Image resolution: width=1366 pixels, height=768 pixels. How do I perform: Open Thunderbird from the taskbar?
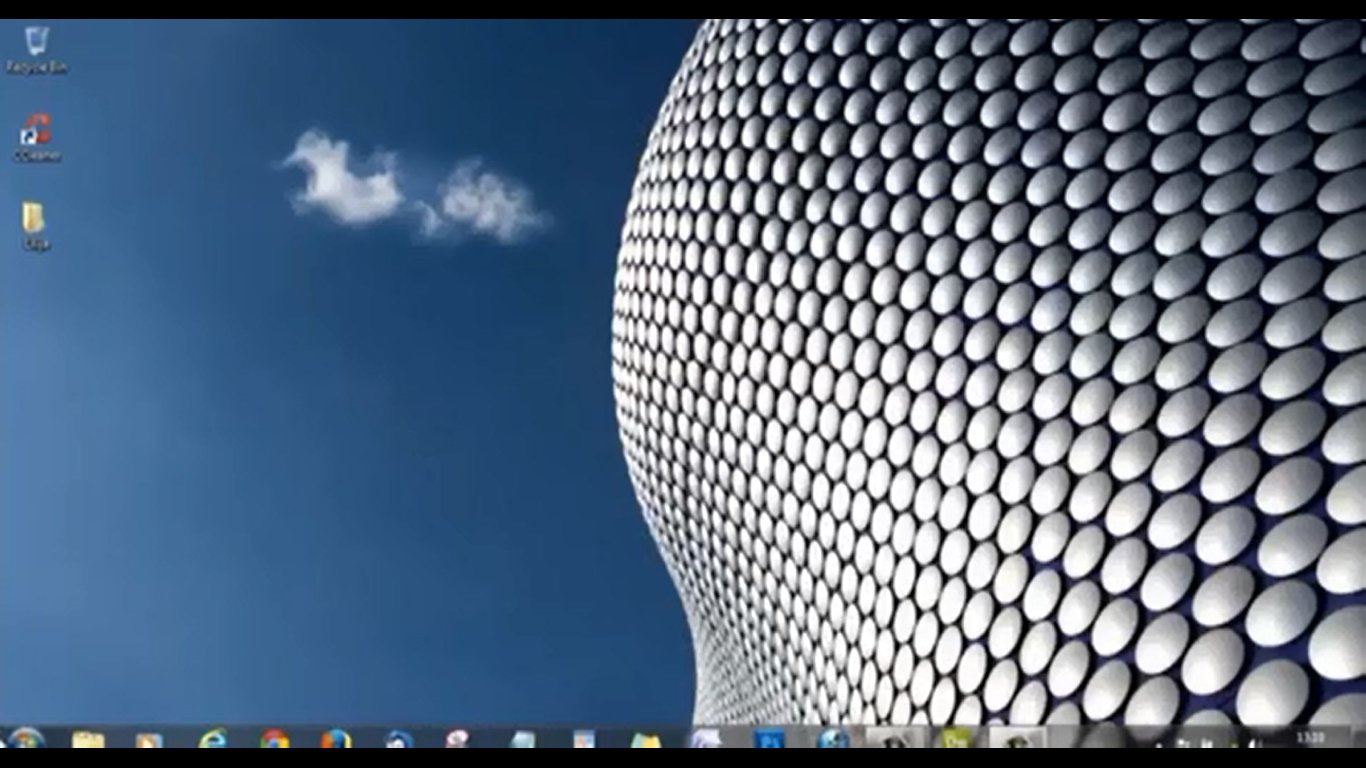(398, 739)
